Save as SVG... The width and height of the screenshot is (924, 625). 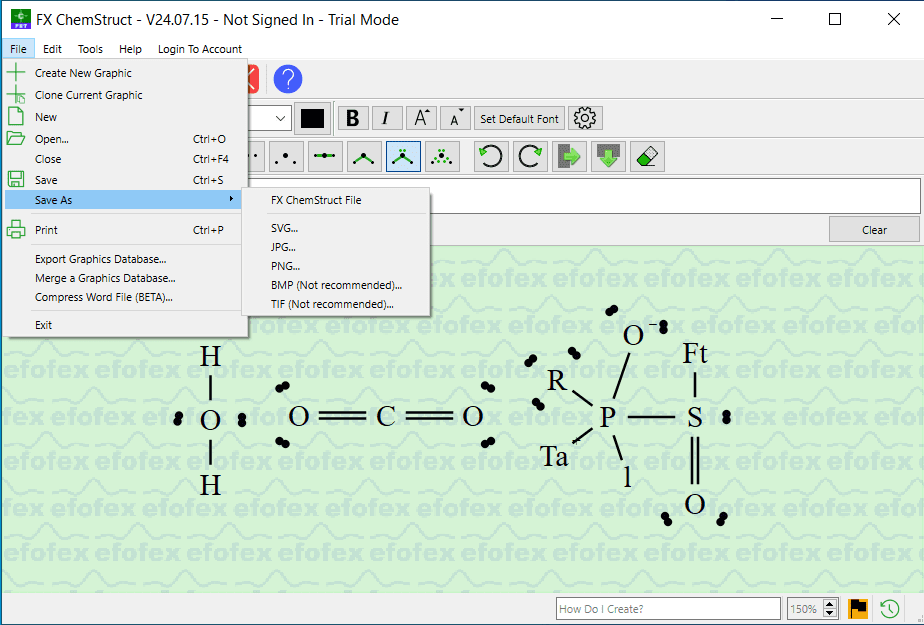click(336, 228)
